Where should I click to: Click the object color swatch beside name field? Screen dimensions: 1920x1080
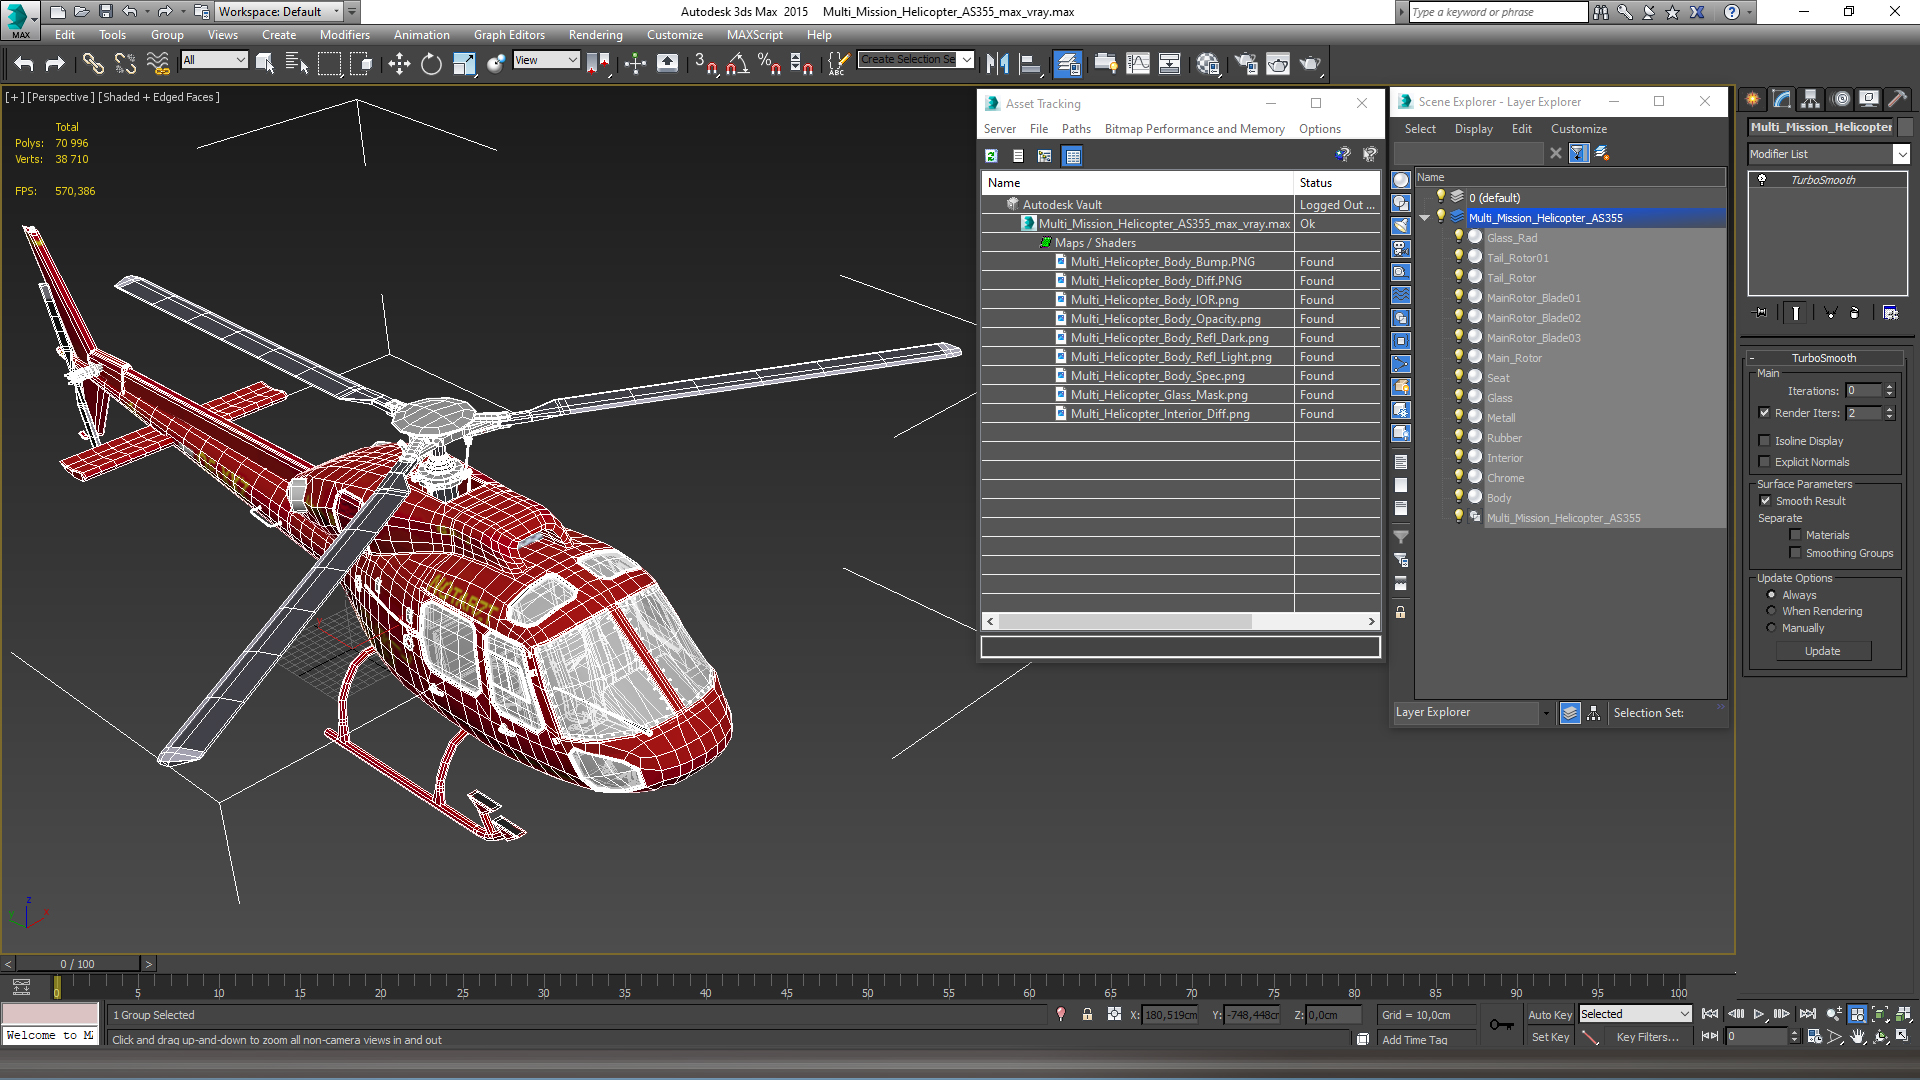(1905, 127)
